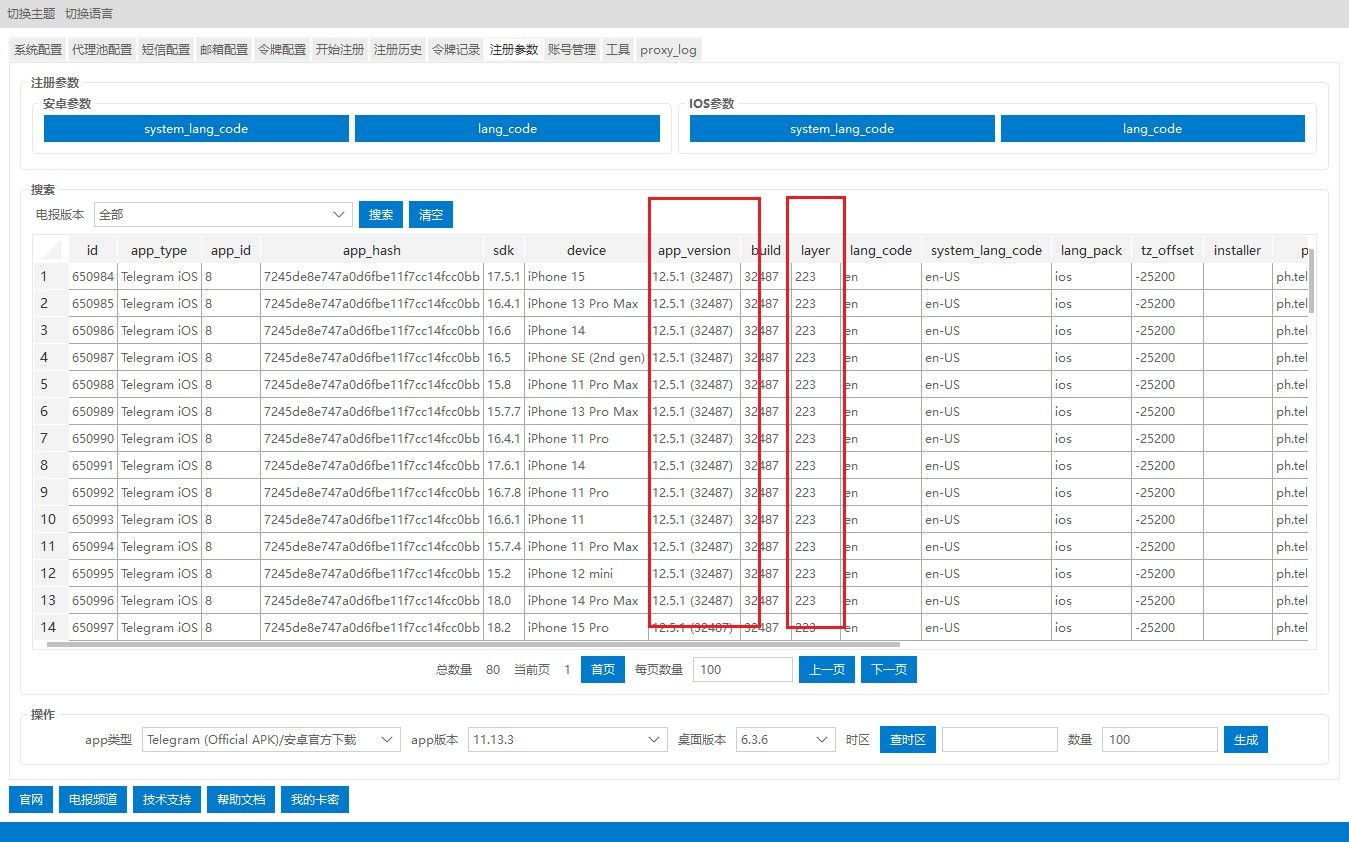The height and width of the screenshot is (842, 1349).
Task: Click the table's horizontal scrollbar
Action: pos(480,645)
